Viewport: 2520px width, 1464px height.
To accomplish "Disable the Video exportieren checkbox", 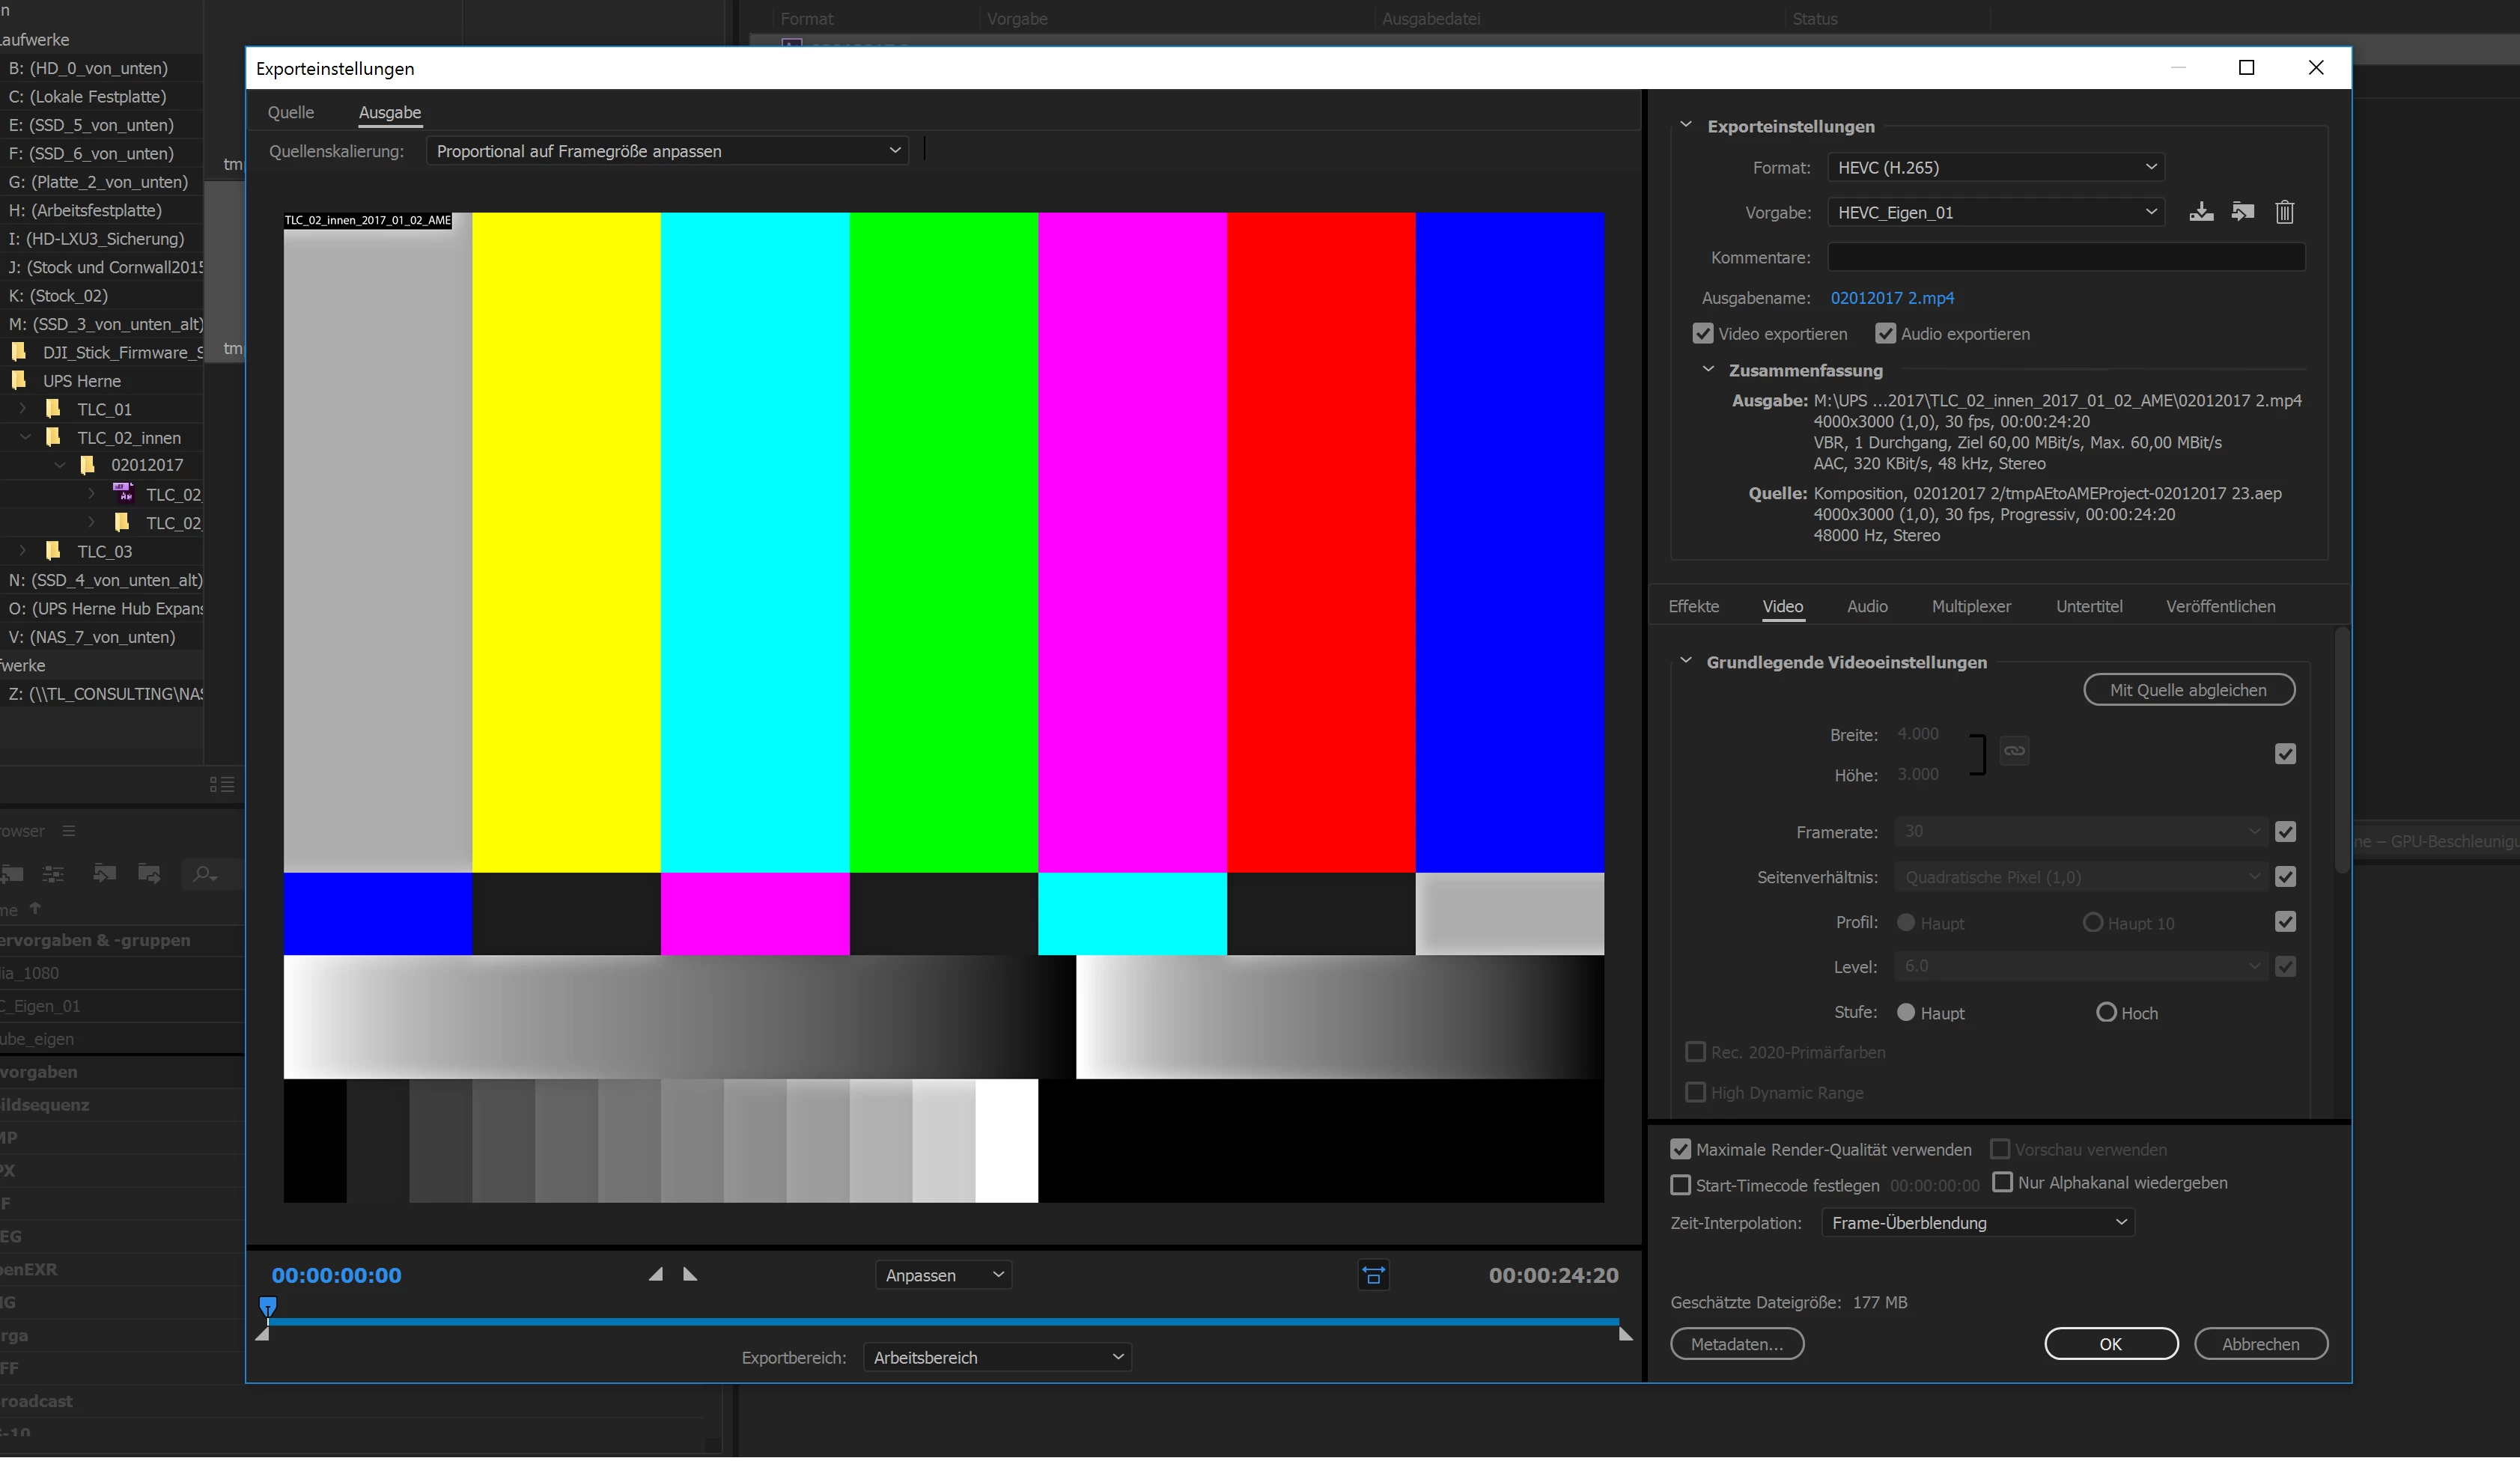I will tap(1703, 334).
